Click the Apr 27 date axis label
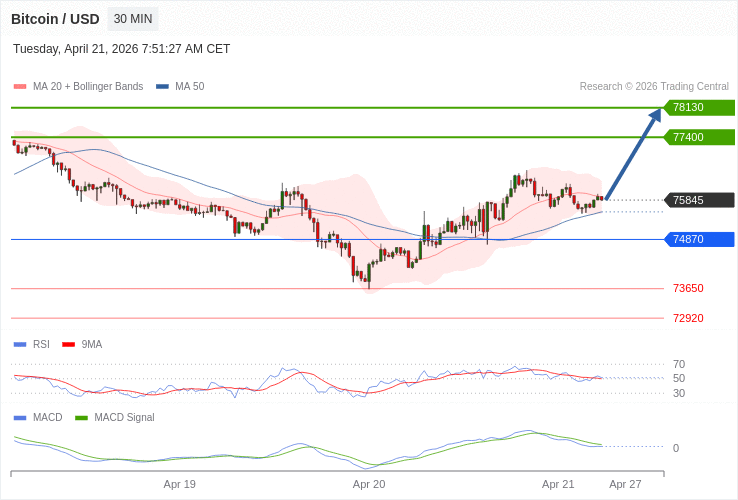 pos(625,484)
